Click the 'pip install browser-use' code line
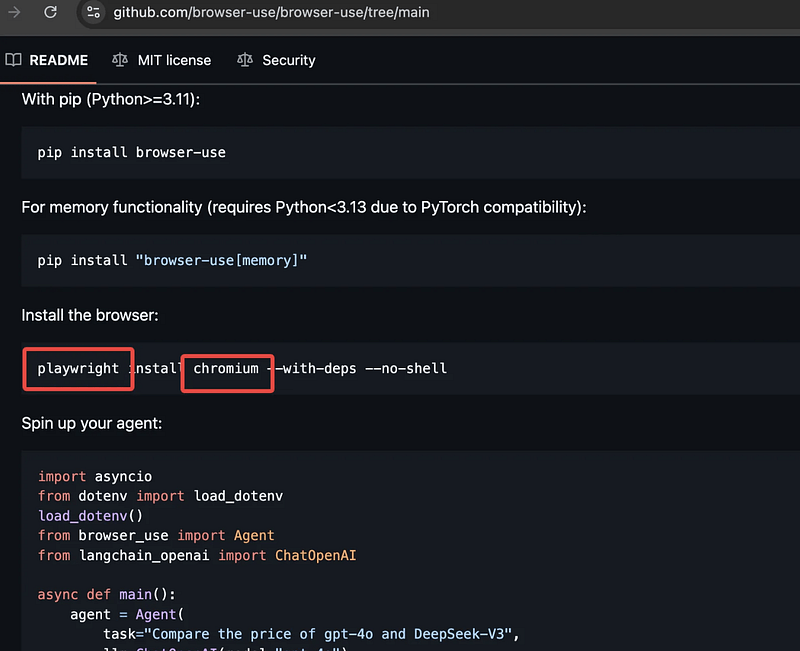Image resolution: width=800 pixels, height=651 pixels. click(131, 152)
